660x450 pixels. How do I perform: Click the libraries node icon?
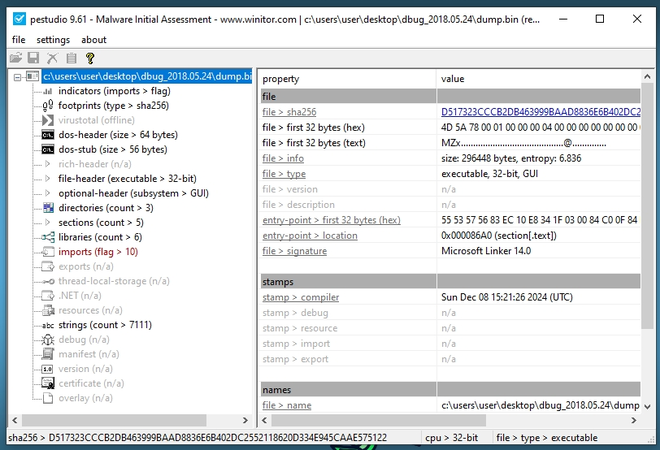coord(48,237)
